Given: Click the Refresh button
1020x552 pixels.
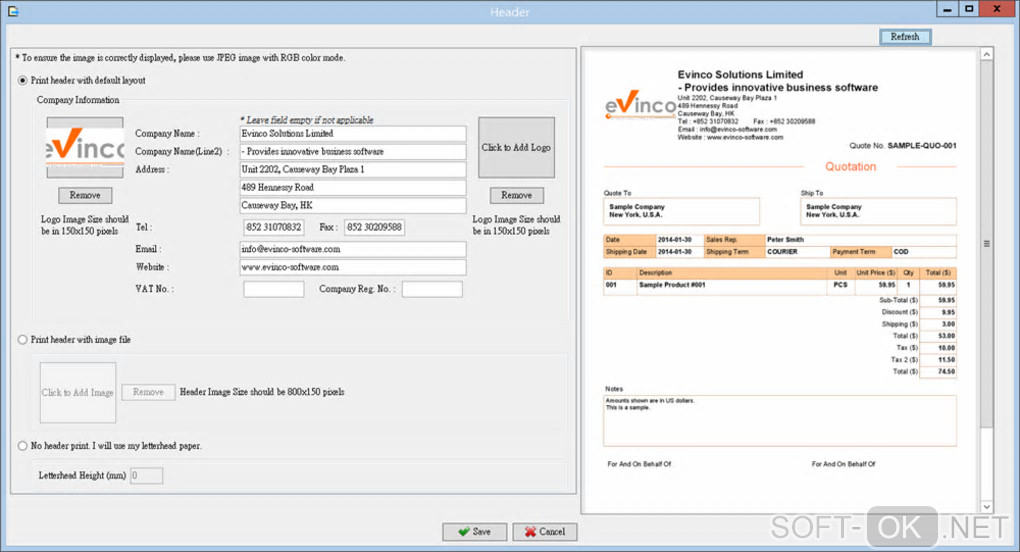Looking at the screenshot, I should [x=905, y=37].
